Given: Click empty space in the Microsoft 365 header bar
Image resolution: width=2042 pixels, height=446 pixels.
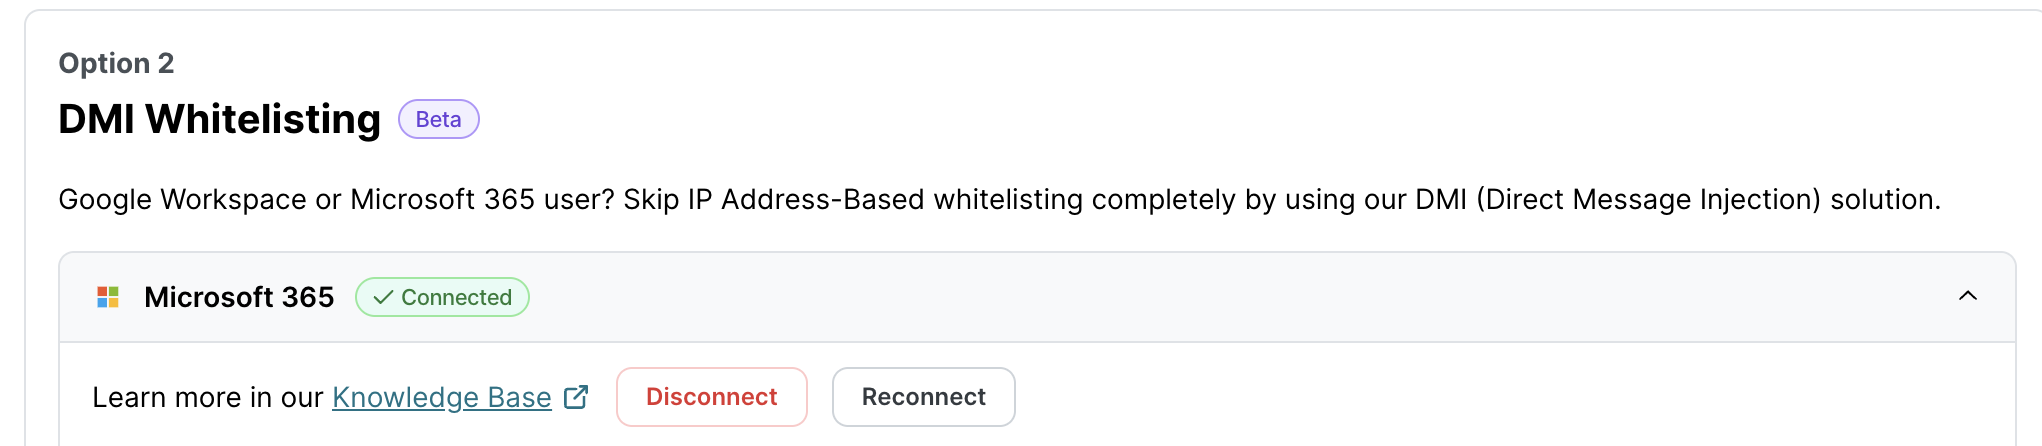Looking at the screenshot, I should (x=1200, y=297).
